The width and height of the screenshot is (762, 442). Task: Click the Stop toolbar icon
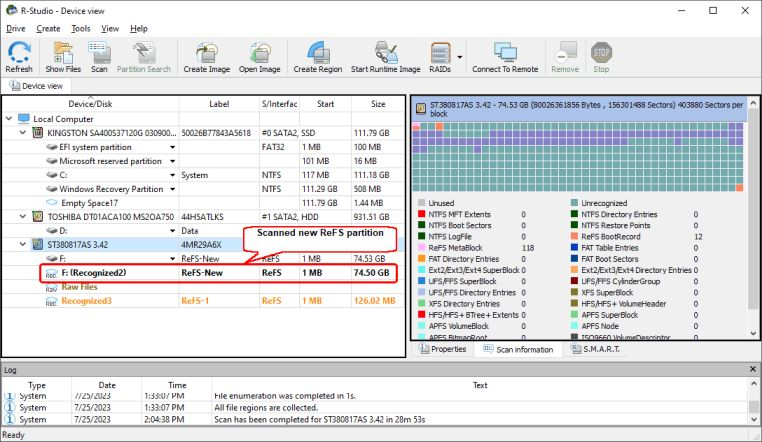(601, 57)
